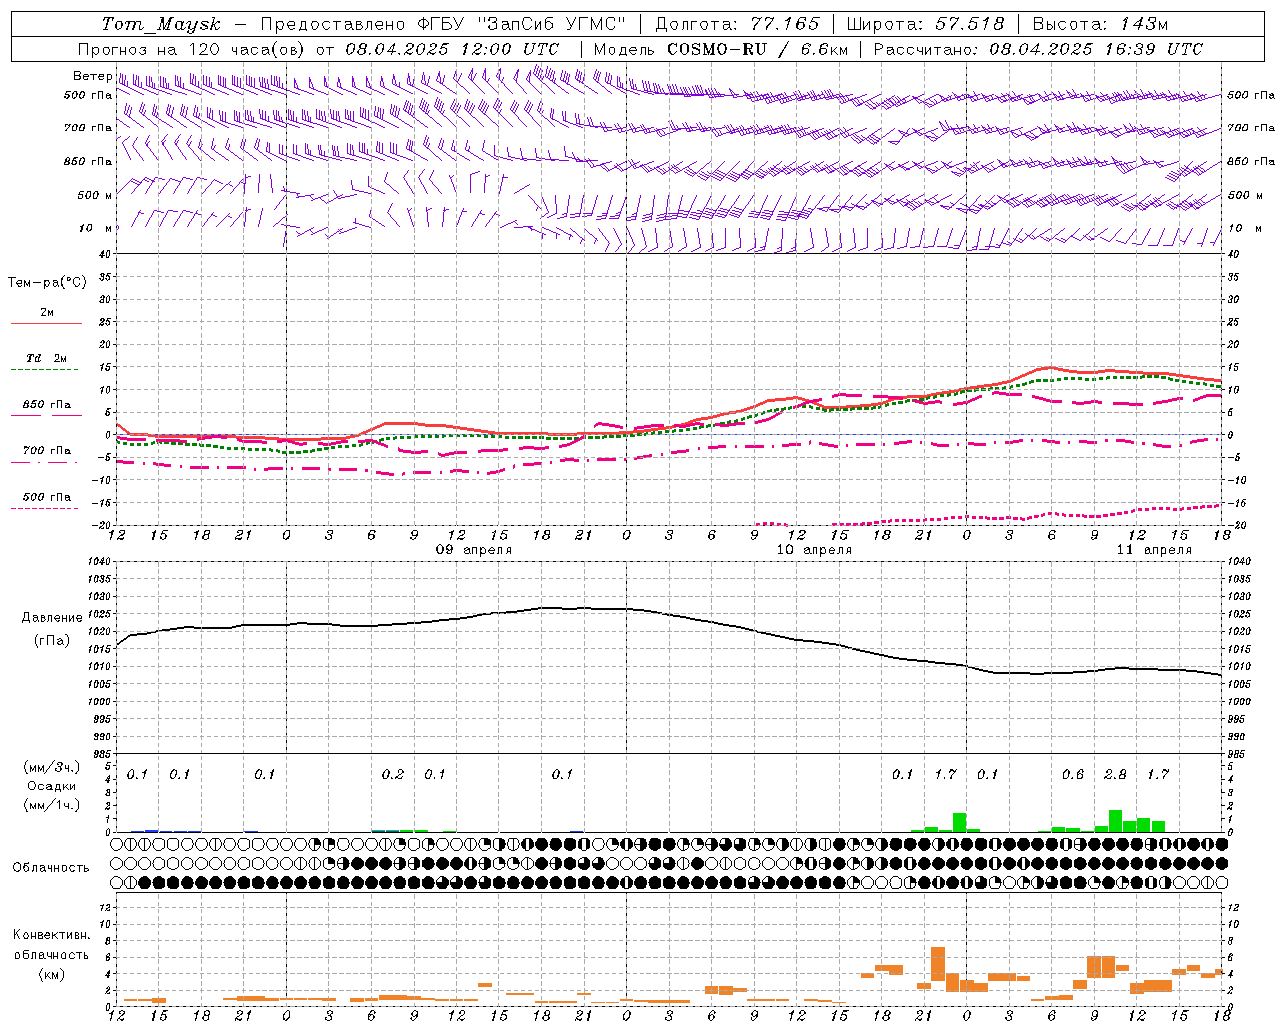Click the "850 гПа" temperature legend entry
Image resolution: width=1280 pixels, height=1024 pixels.
[47, 405]
